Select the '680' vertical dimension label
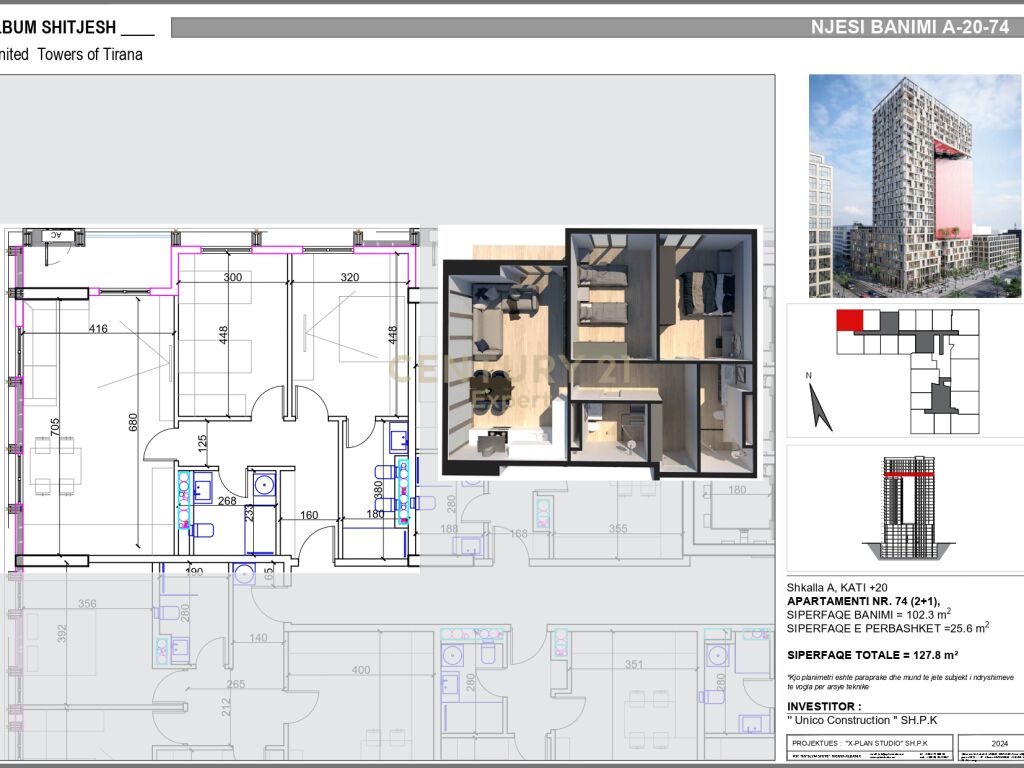This screenshot has width=1024, height=768. click(133, 423)
